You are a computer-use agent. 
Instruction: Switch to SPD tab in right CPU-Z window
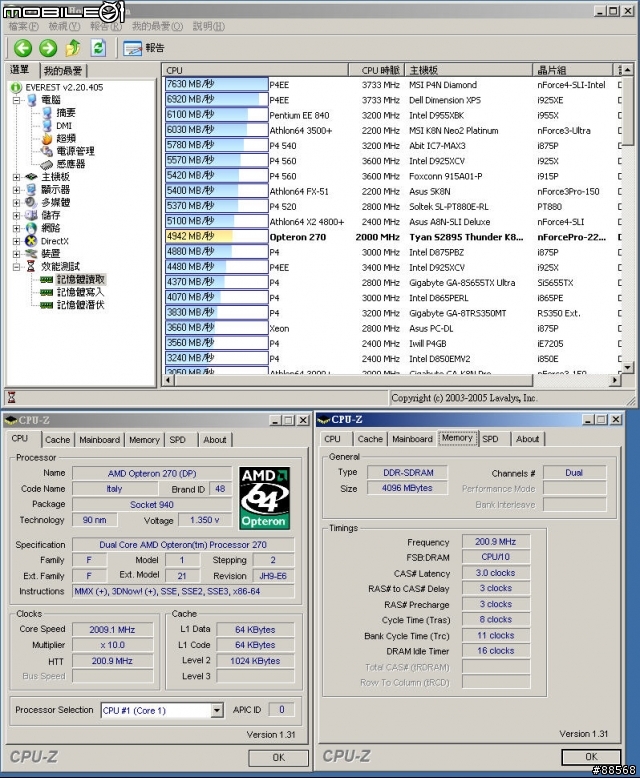coord(490,439)
